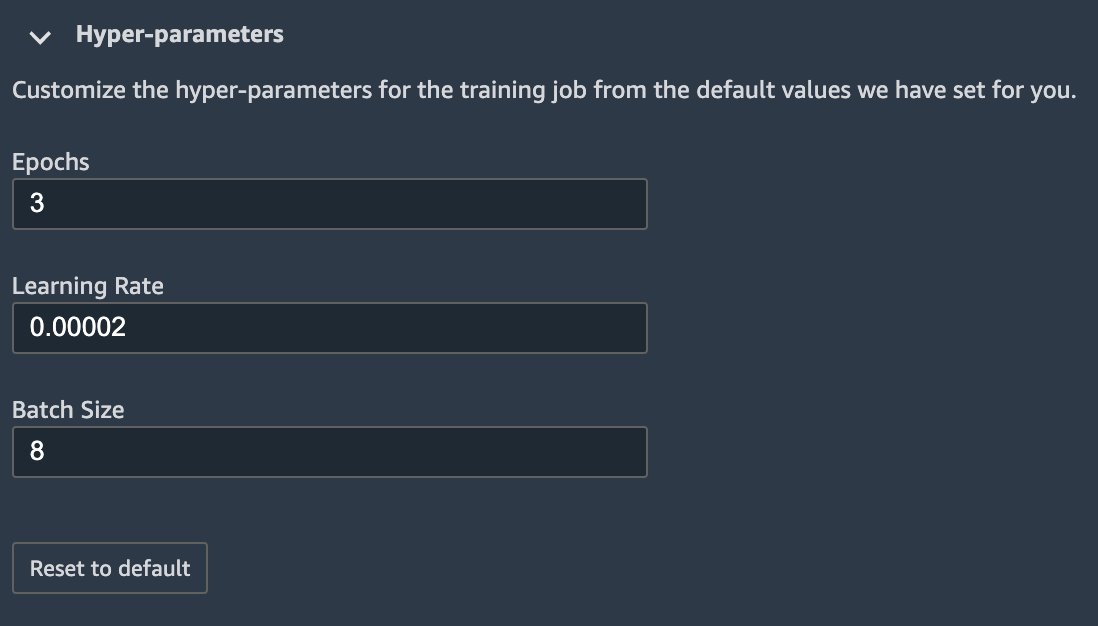Click the Batch Size label

[x=67, y=410]
